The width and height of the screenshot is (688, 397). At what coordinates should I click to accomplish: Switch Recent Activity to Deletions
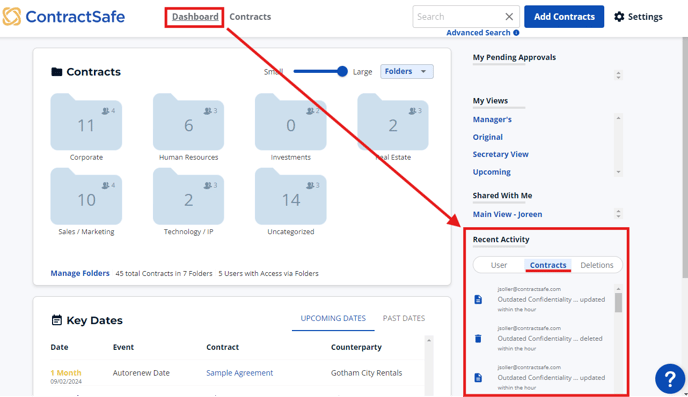pos(597,265)
